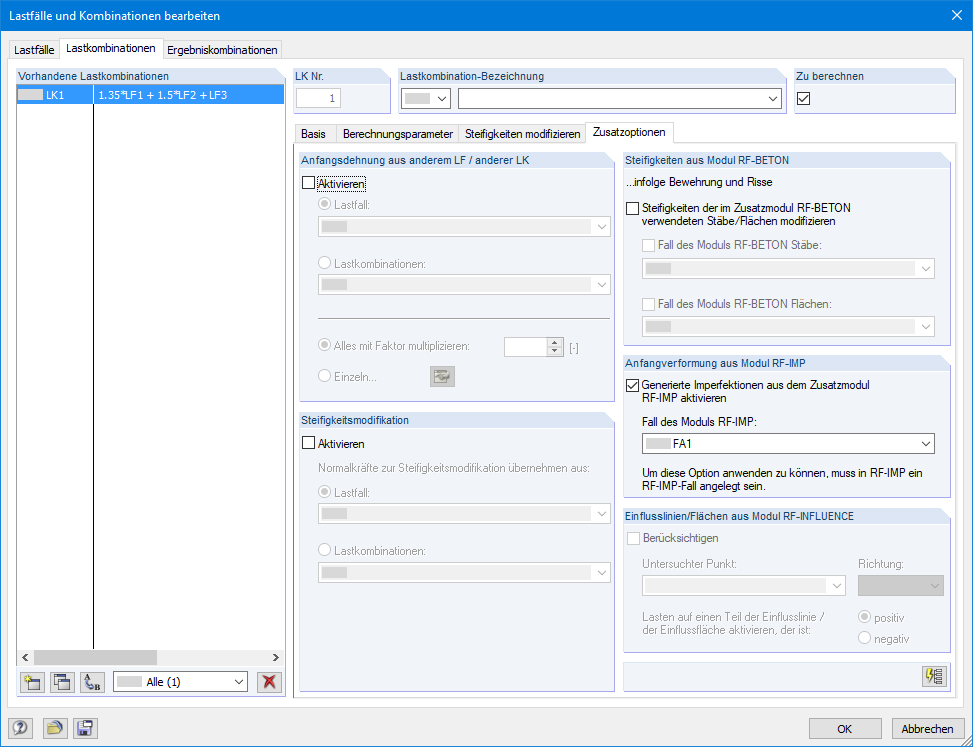Tick Fall des Moduls RF-BETON Stäbe checkbox
This screenshot has width=973, height=747.
click(648, 245)
